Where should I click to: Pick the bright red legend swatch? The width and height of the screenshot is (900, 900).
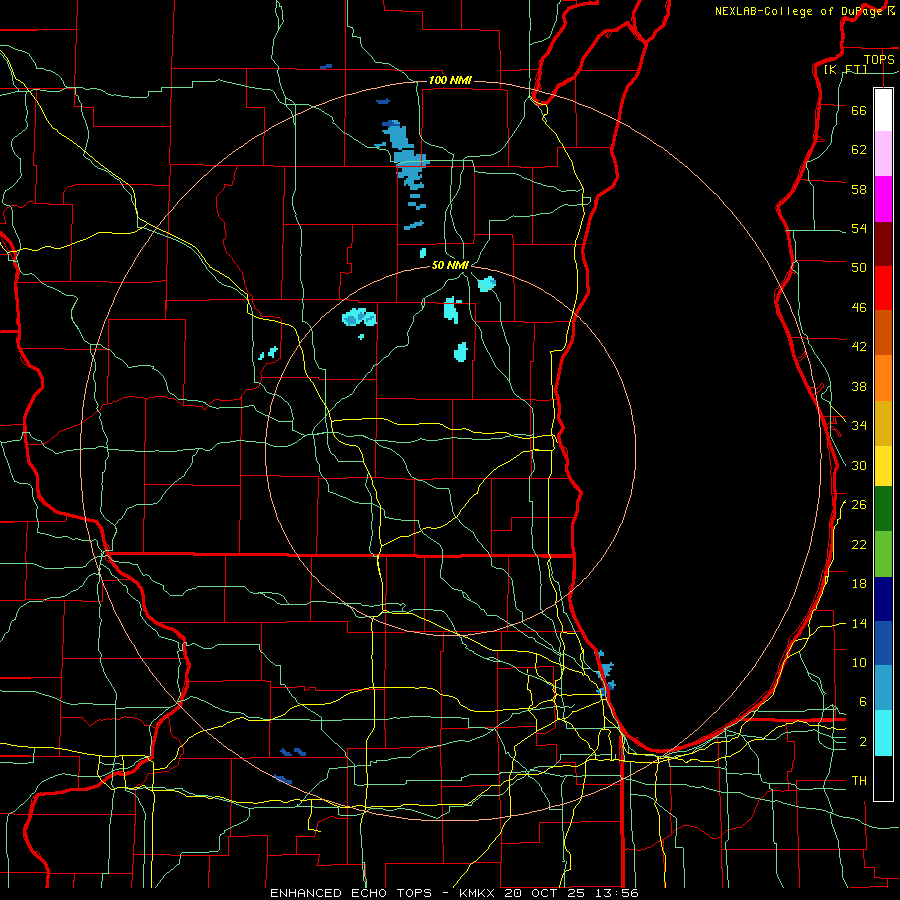(883, 288)
